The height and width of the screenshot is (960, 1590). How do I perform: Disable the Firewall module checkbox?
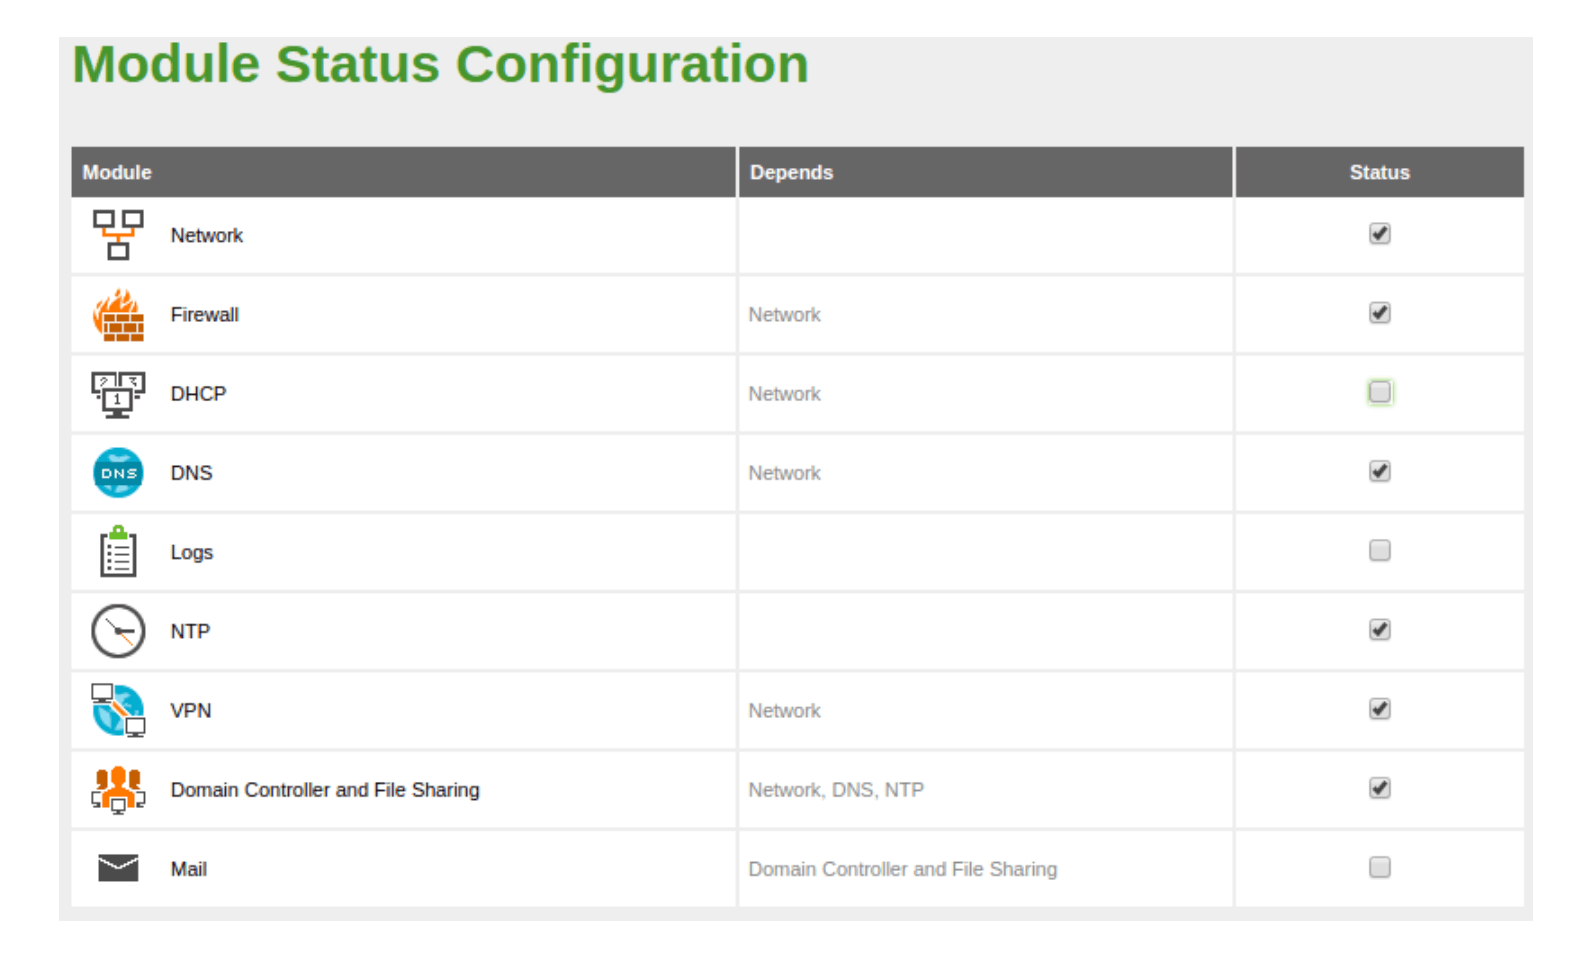point(1379,313)
